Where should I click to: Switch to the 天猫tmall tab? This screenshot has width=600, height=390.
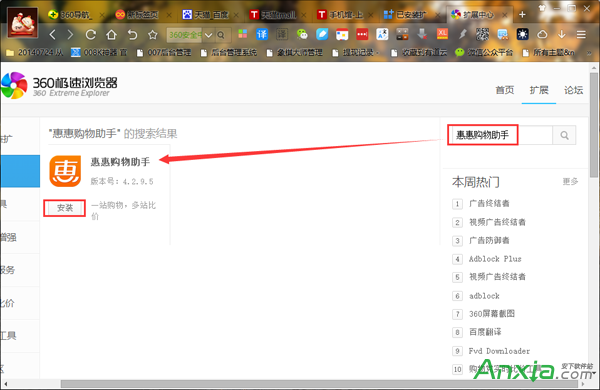pyautogui.click(x=278, y=15)
